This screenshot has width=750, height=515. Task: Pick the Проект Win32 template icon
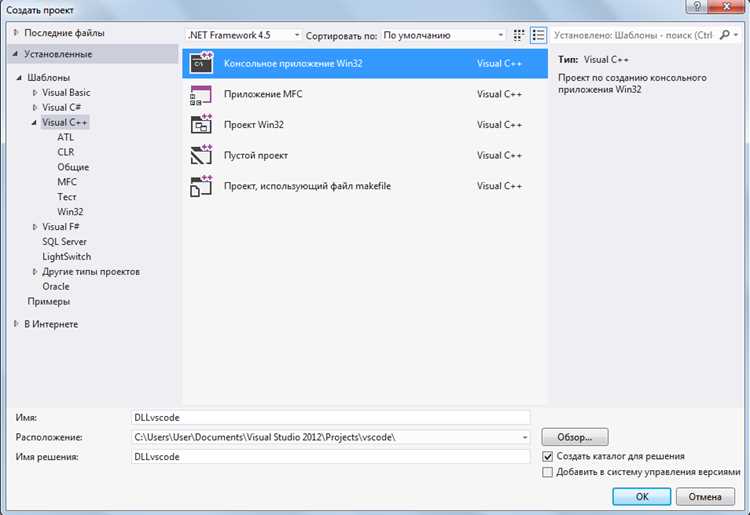201,125
